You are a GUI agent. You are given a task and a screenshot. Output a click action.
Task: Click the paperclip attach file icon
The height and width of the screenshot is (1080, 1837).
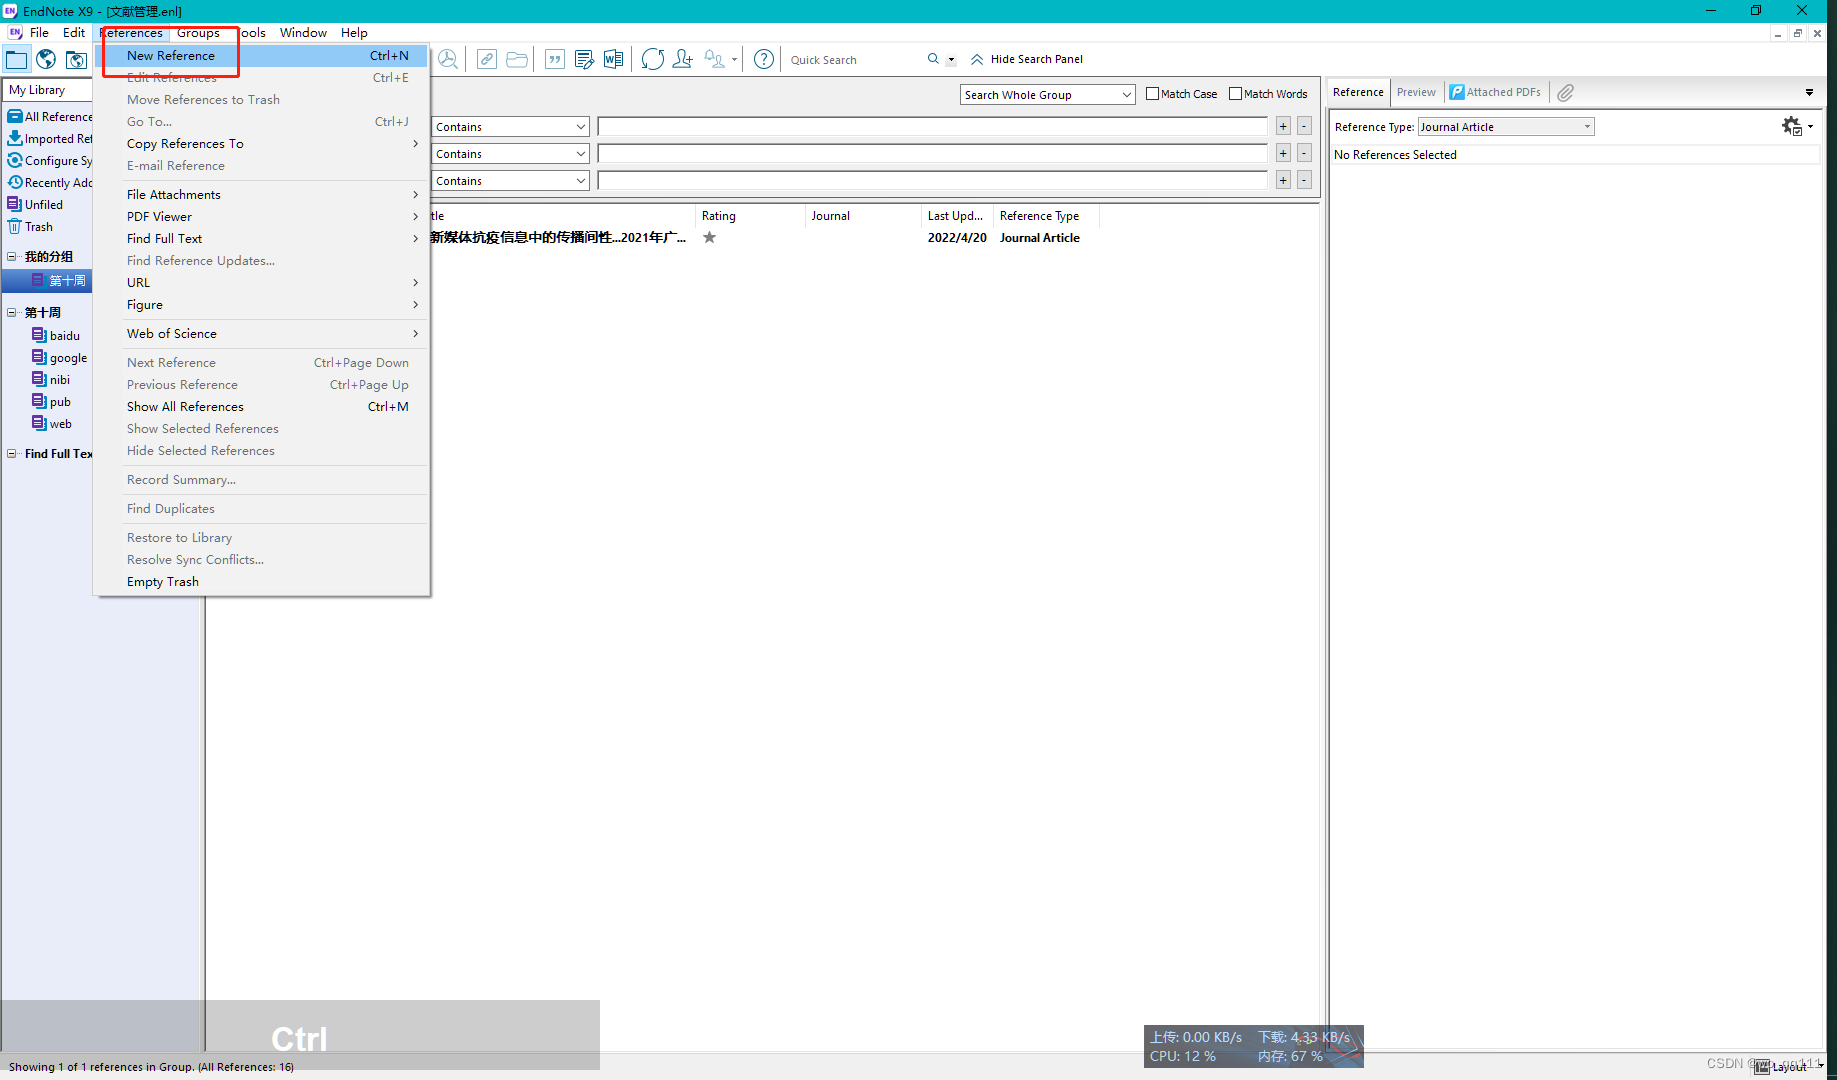[x=1566, y=92]
